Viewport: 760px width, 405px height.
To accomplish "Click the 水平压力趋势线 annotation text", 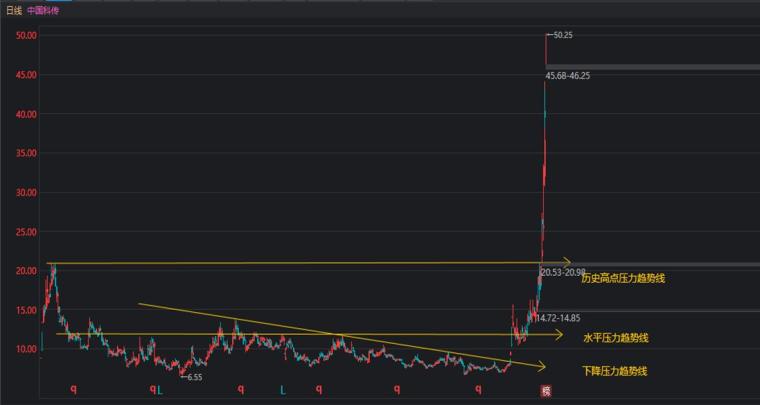I will pos(616,338).
